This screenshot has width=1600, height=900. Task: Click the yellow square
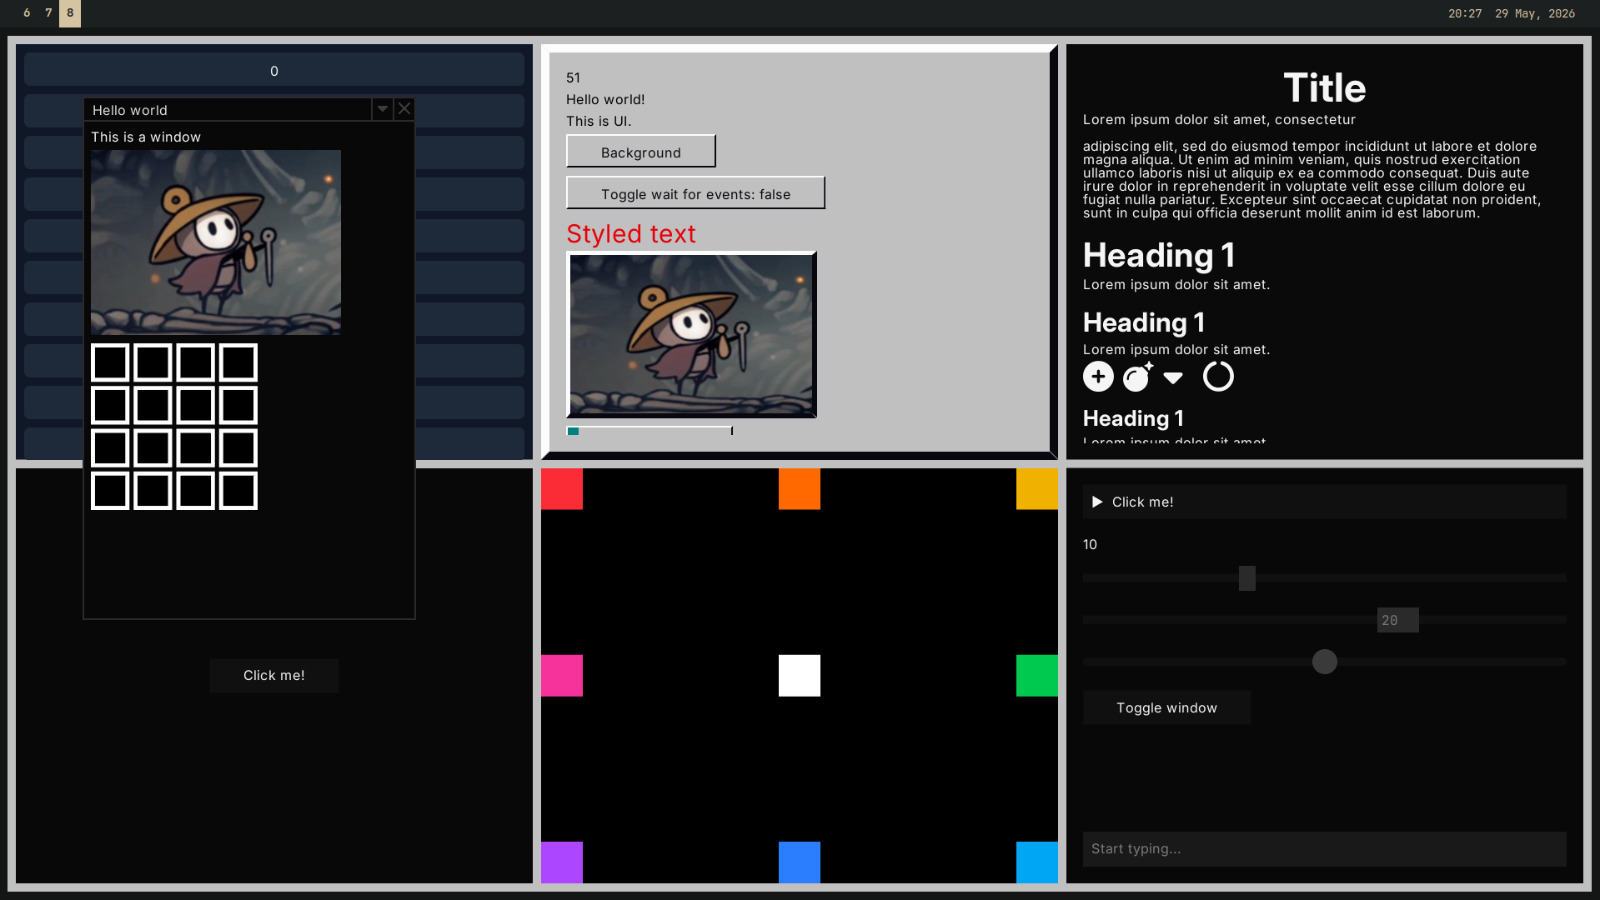[1037, 489]
